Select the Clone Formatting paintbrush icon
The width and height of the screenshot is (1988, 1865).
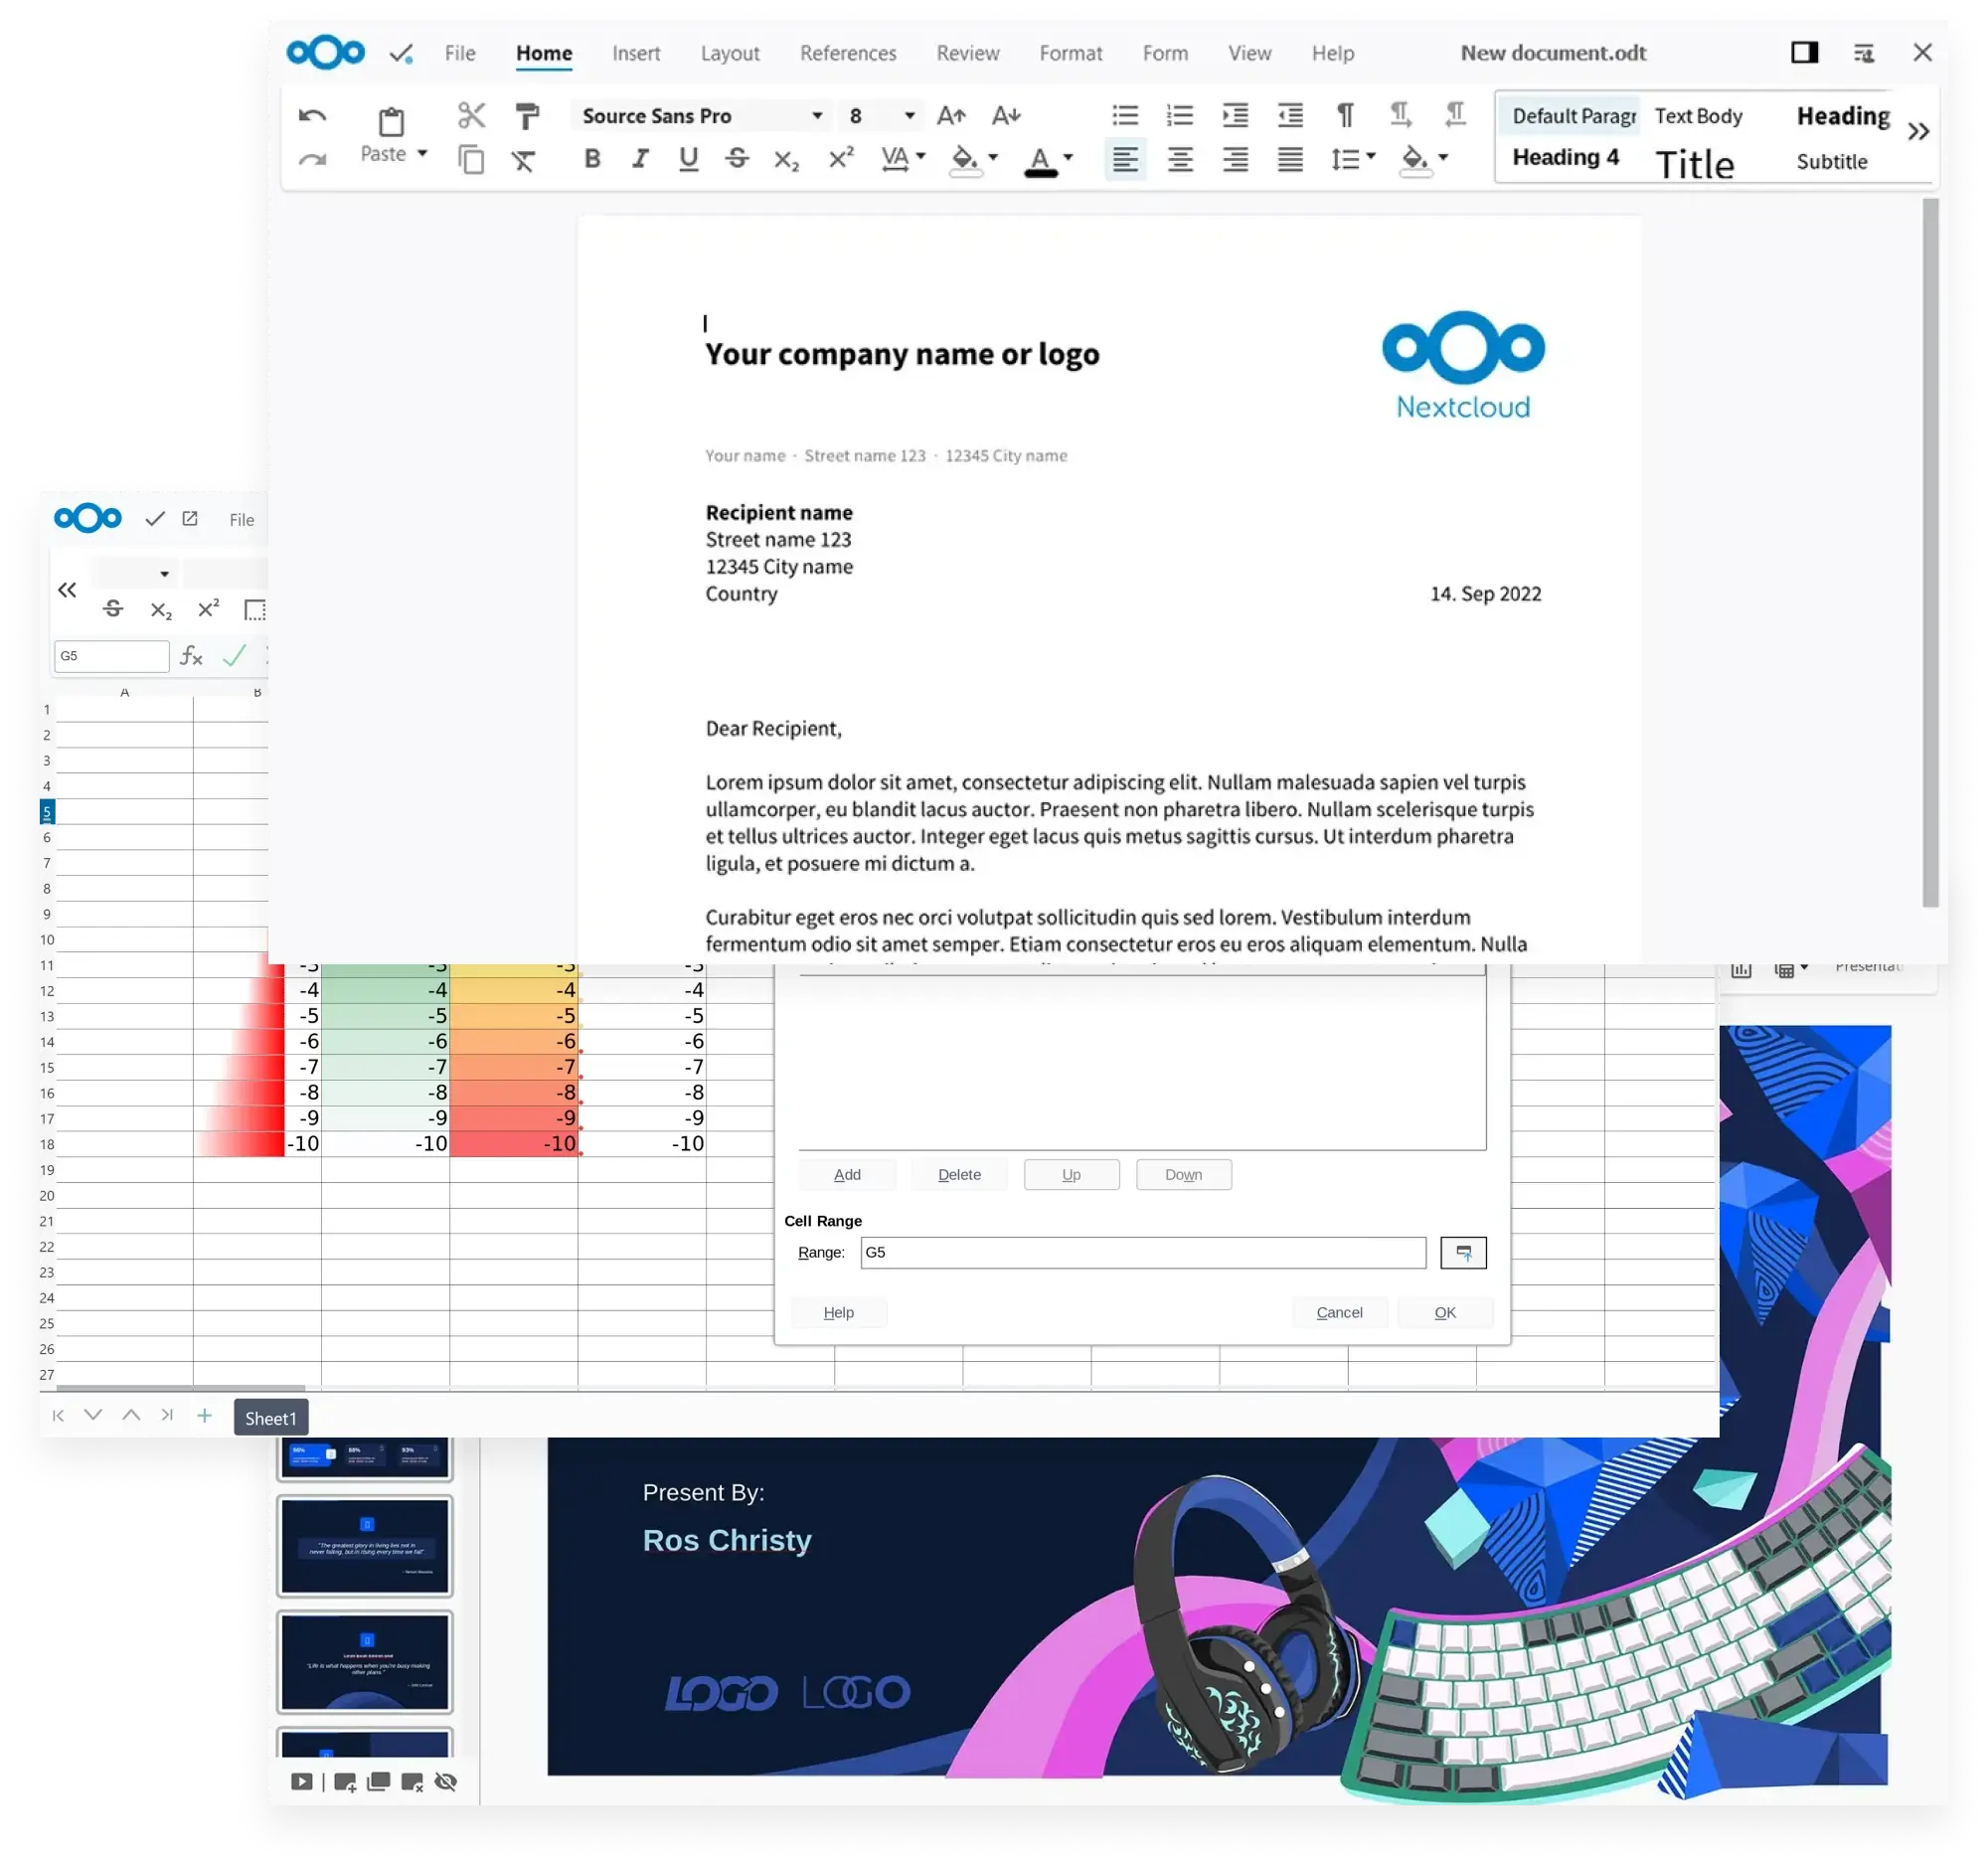(527, 115)
